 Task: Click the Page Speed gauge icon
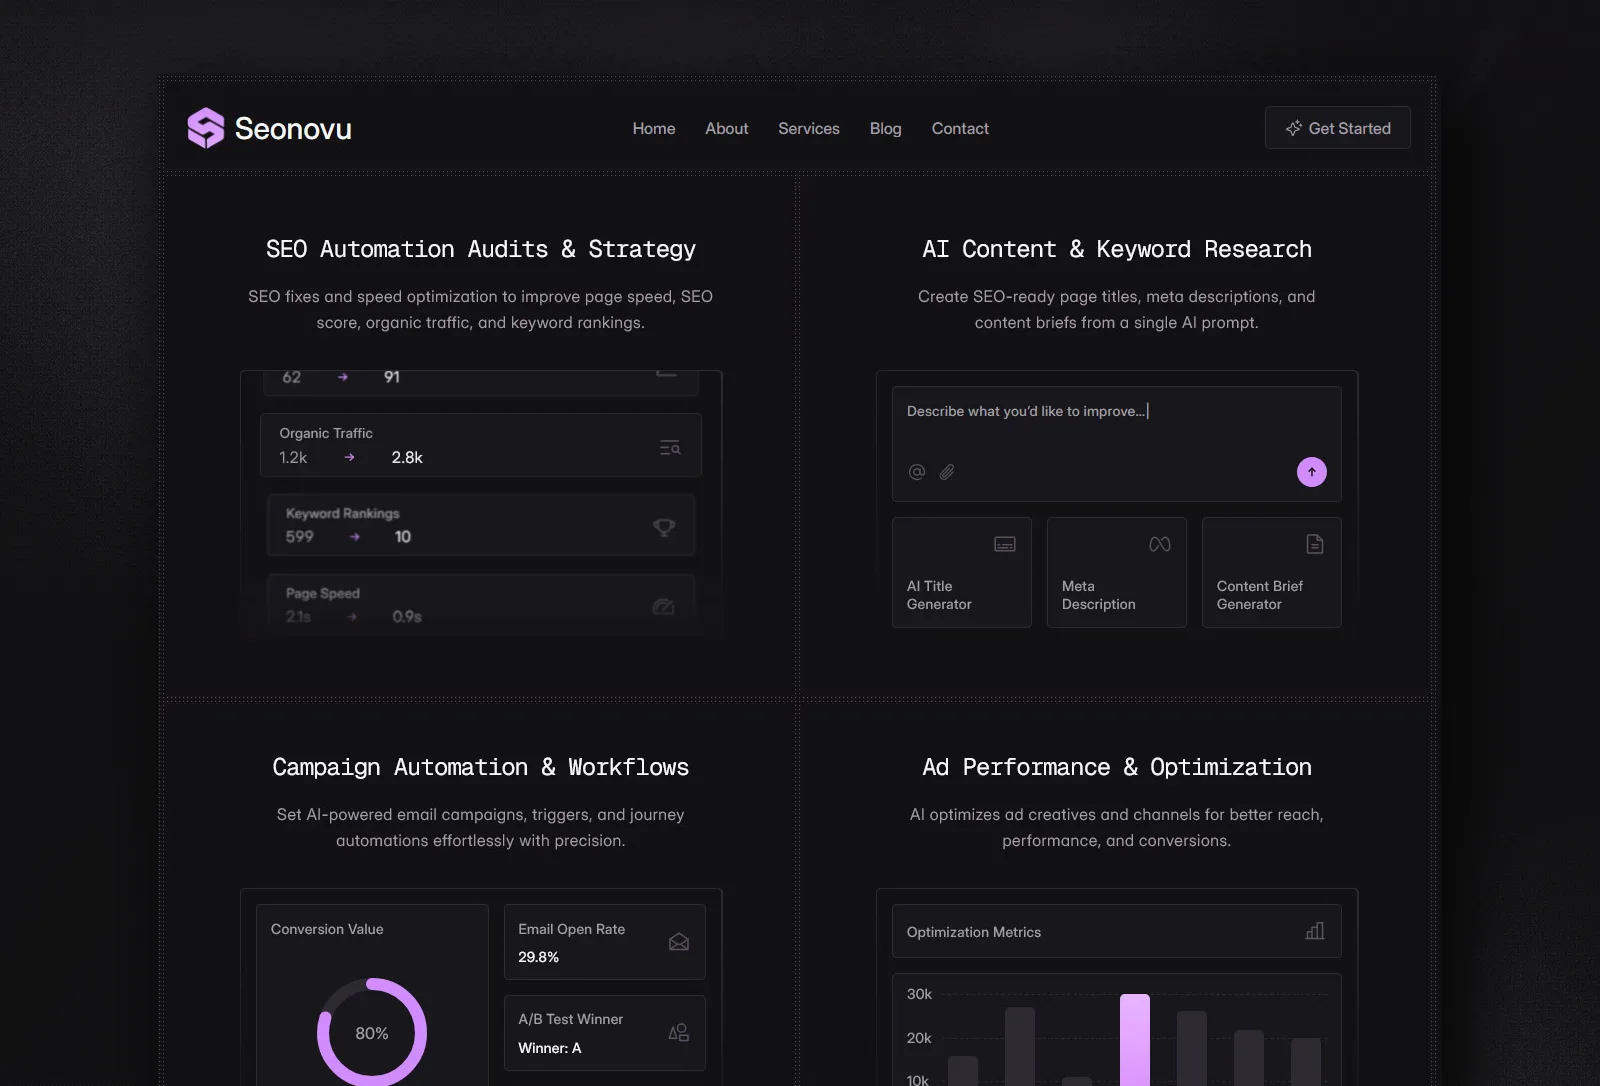tap(663, 606)
